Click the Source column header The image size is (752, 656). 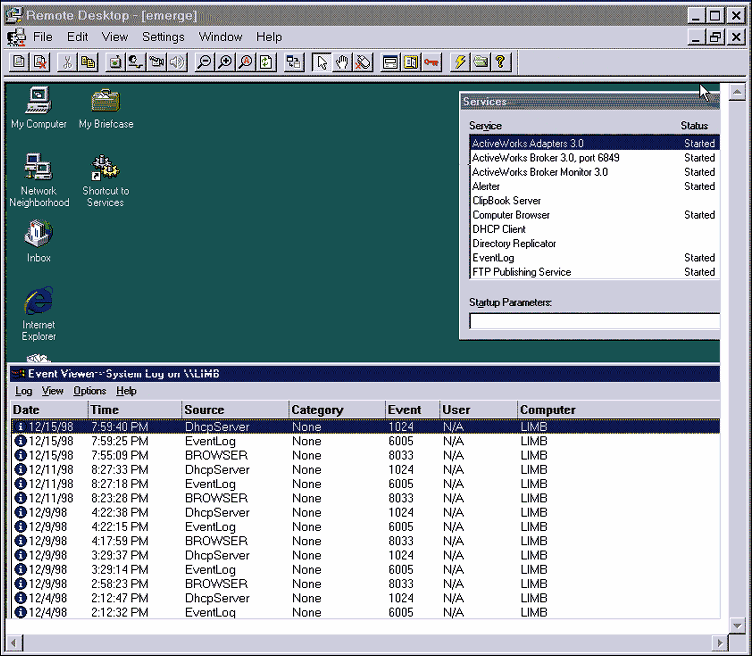coord(235,410)
